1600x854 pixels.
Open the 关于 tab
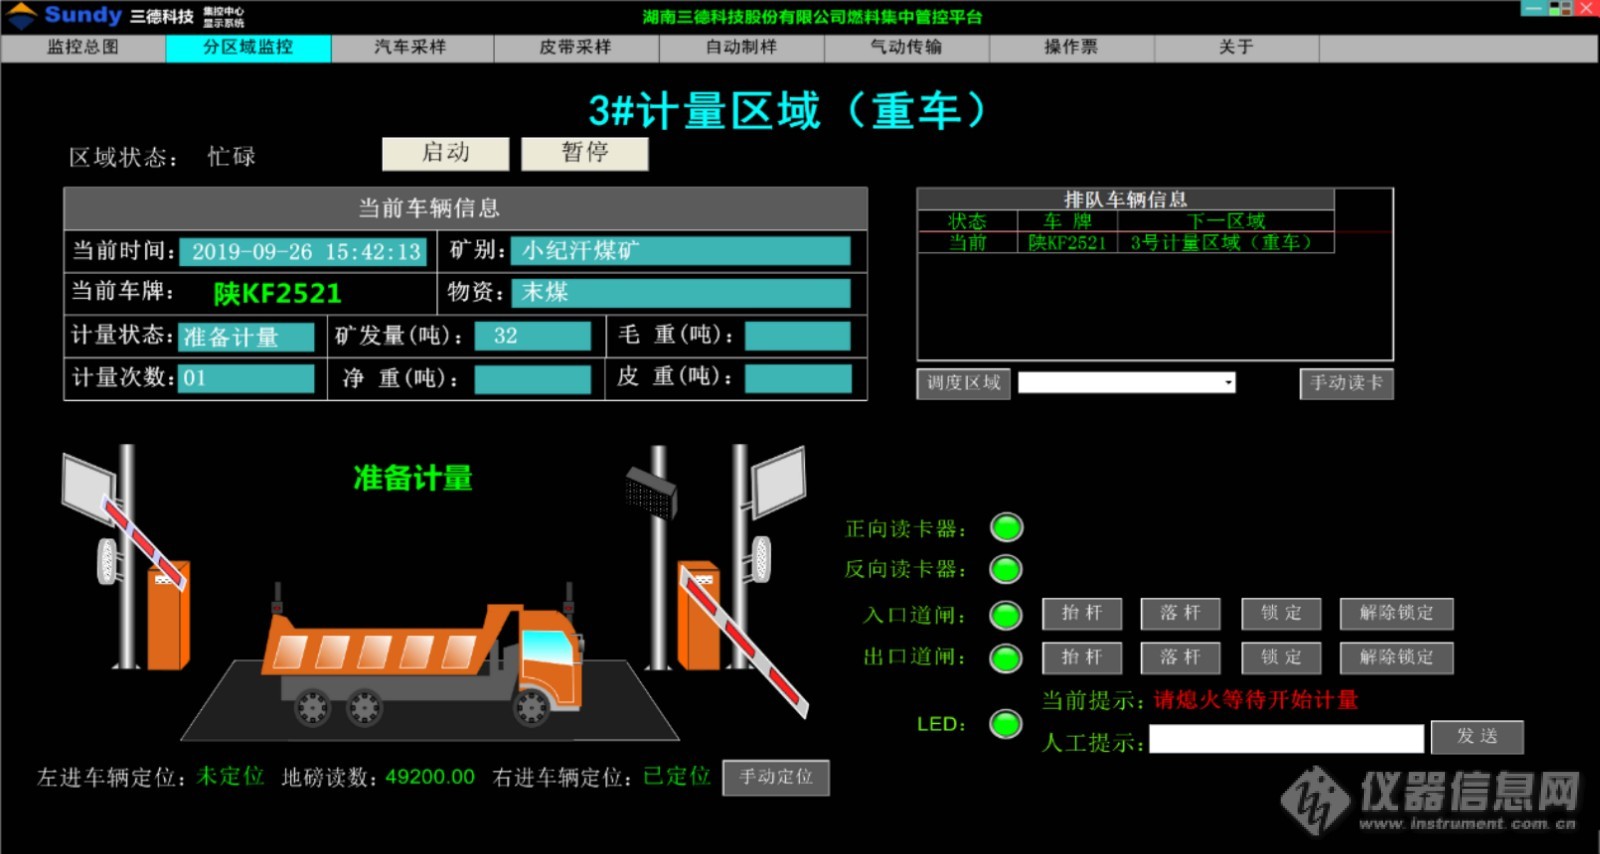tap(1236, 48)
